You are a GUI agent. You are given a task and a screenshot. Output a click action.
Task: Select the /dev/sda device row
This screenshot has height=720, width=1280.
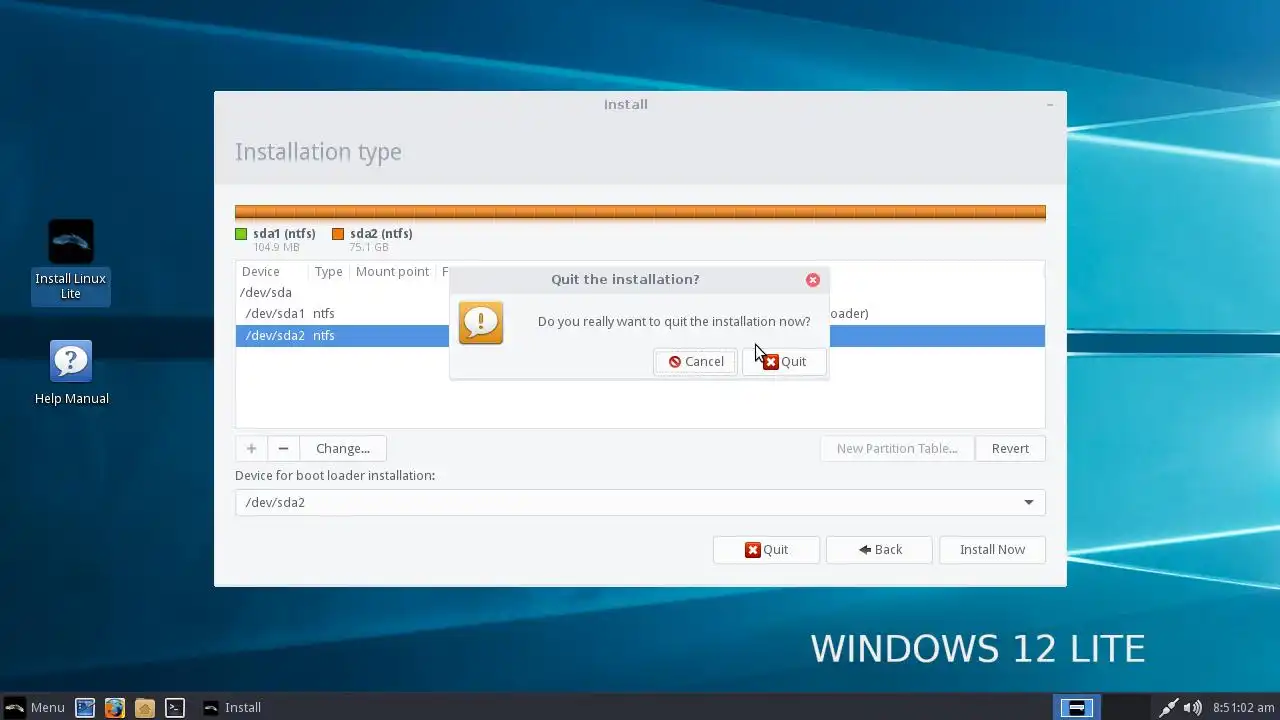pos(640,292)
